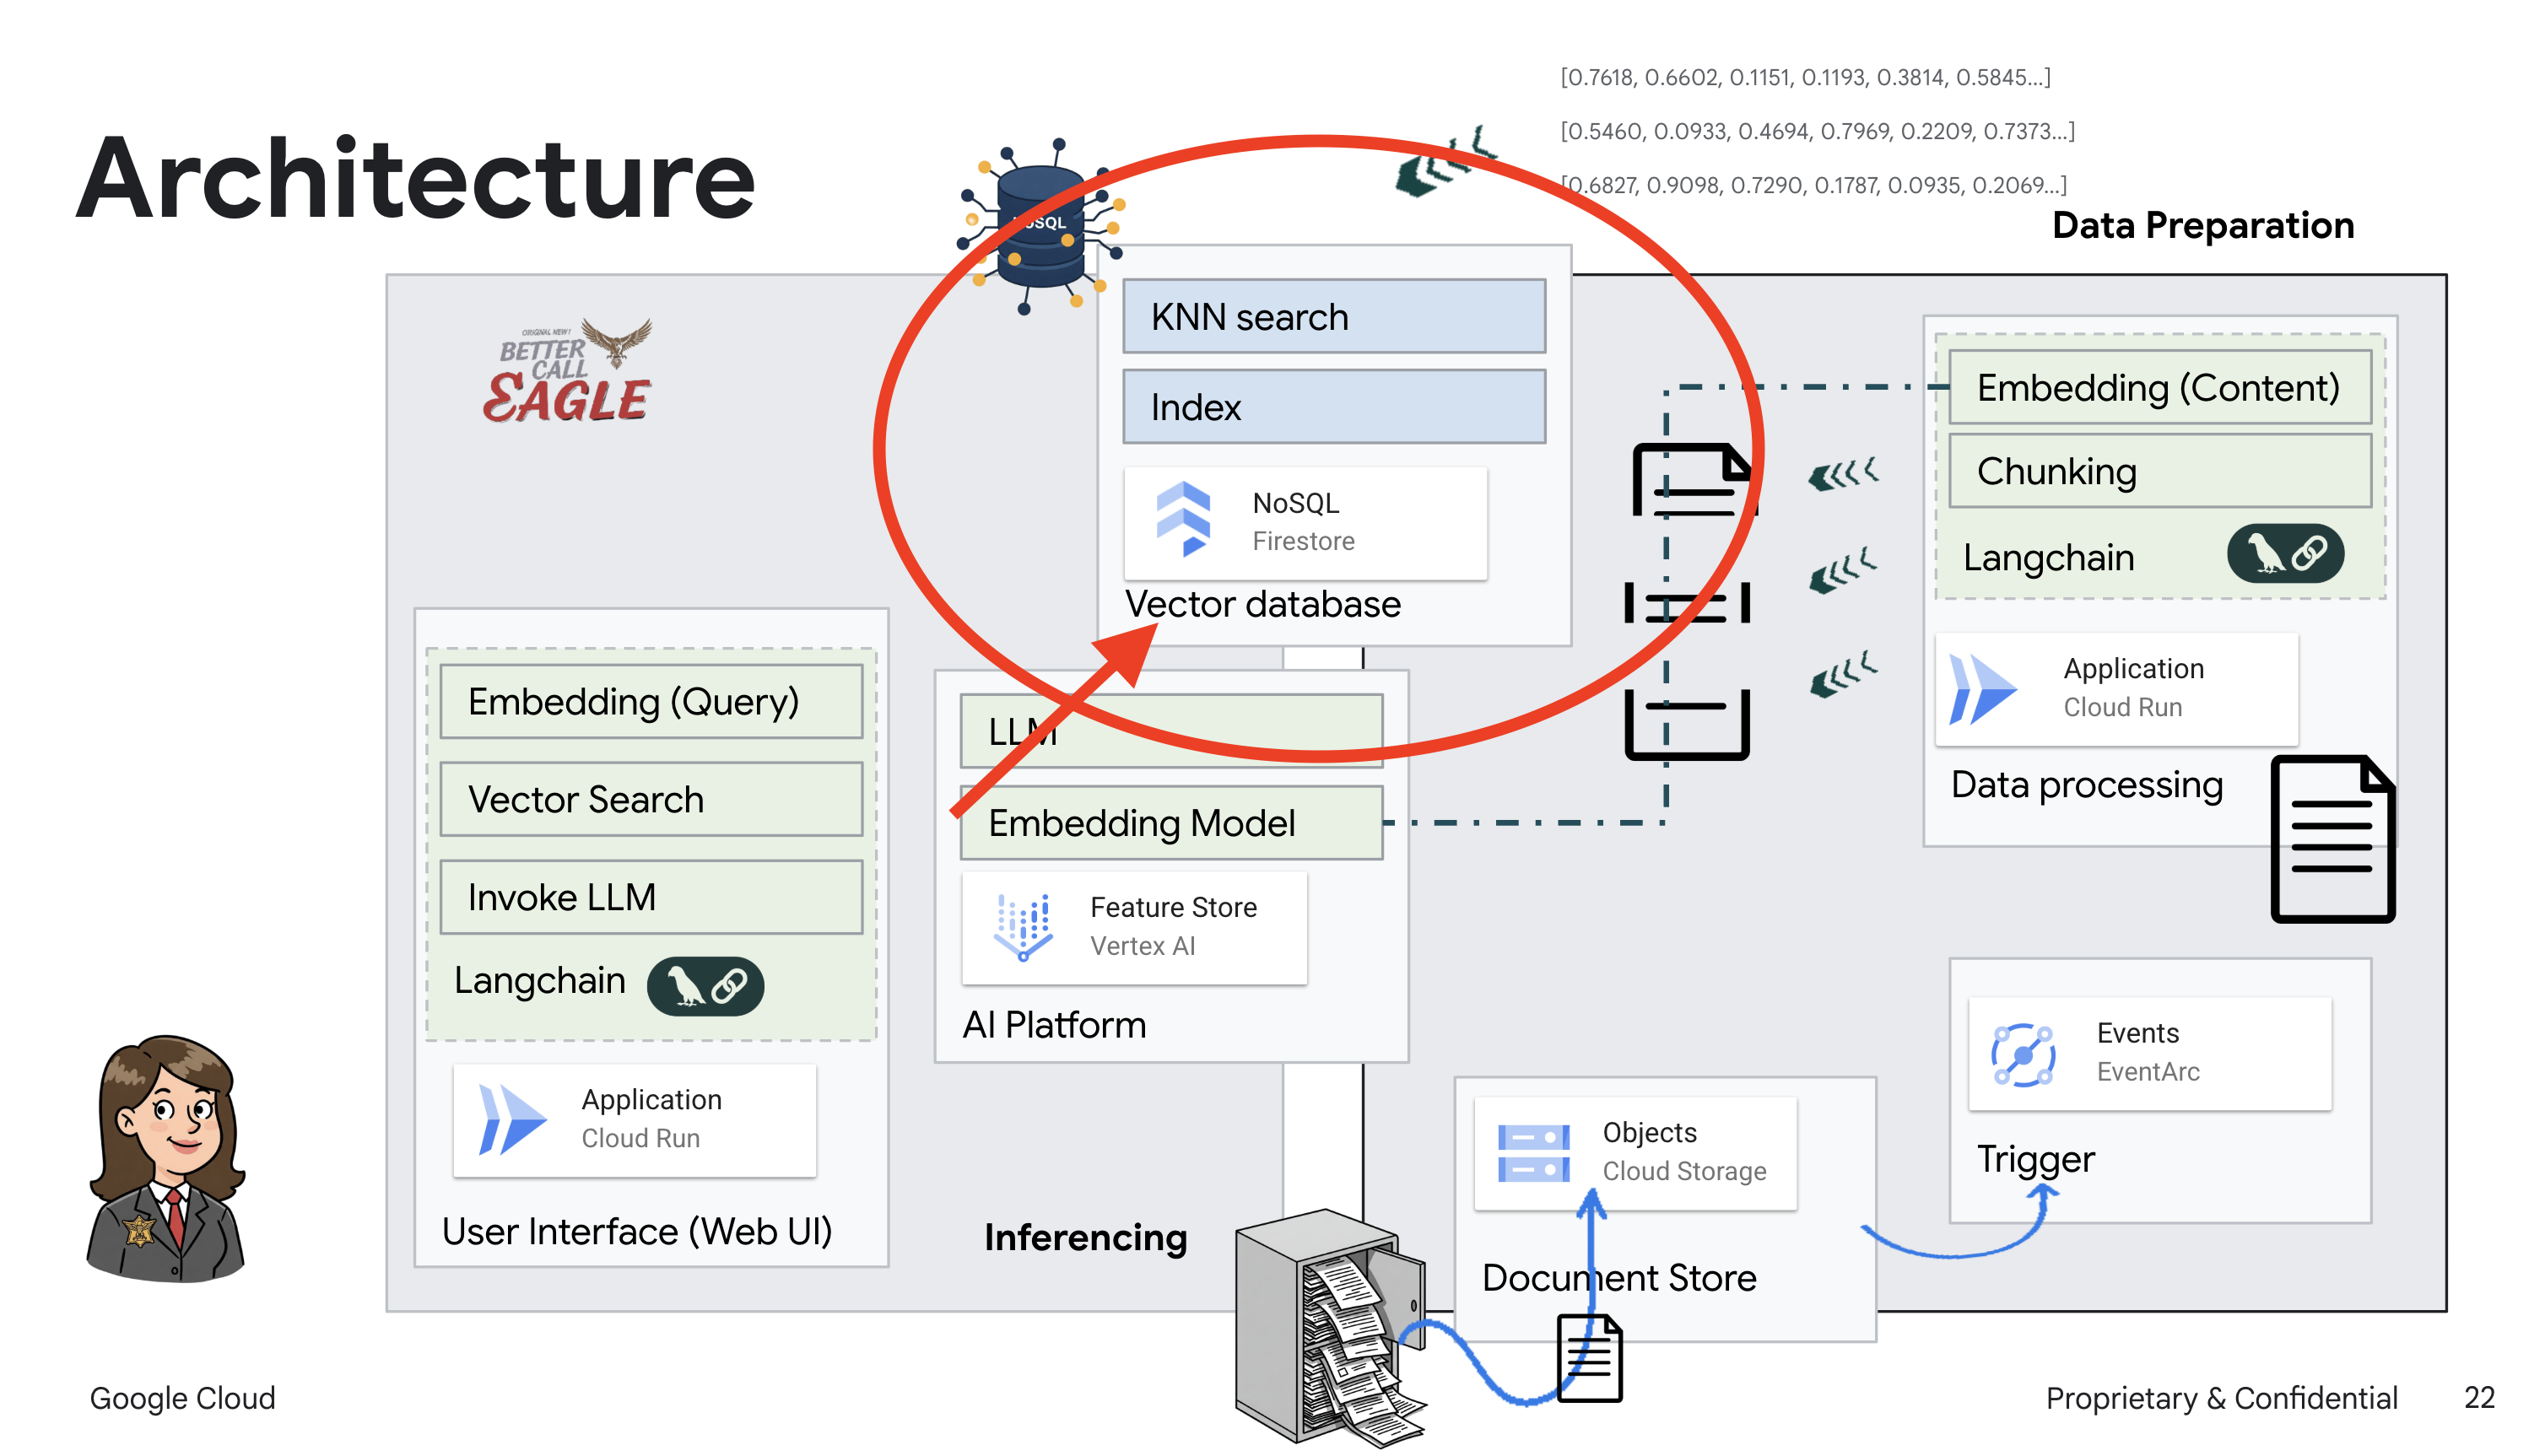The height and width of the screenshot is (1456, 2545).
Task: Click the Embedding (Content) block
Action: tap(2159, 387)
